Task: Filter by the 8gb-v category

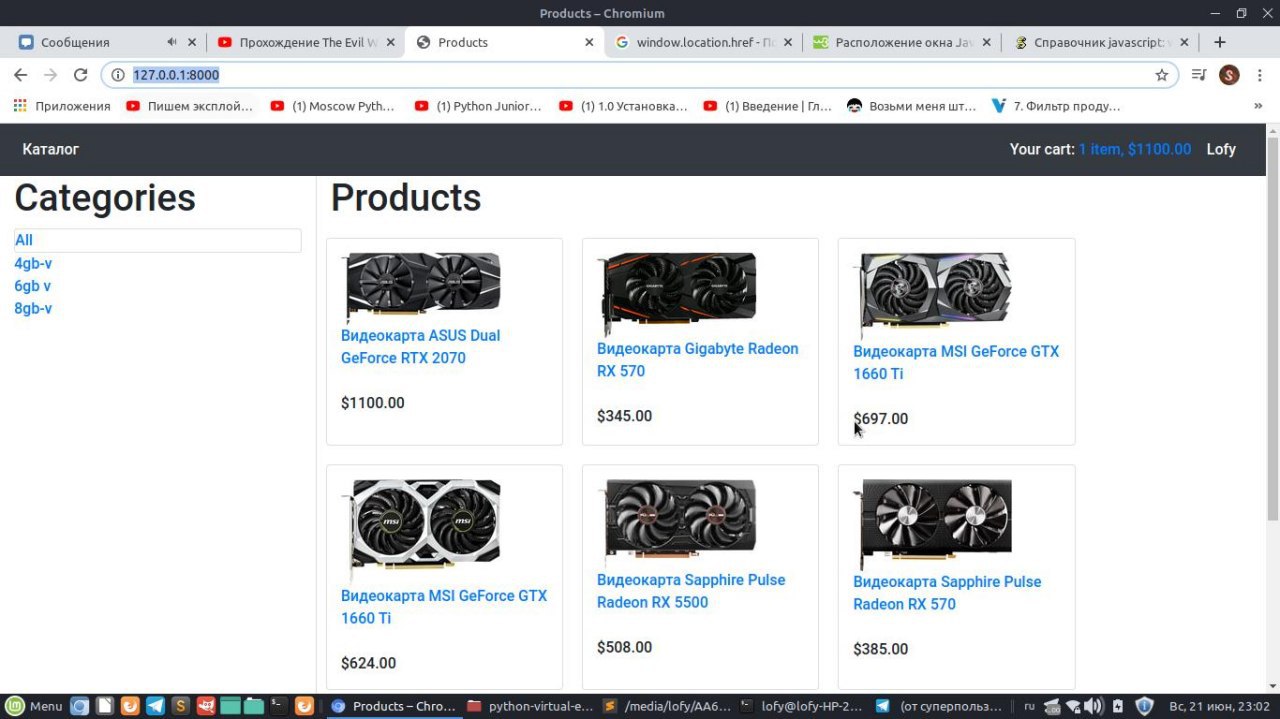Action: click(33, 308)
